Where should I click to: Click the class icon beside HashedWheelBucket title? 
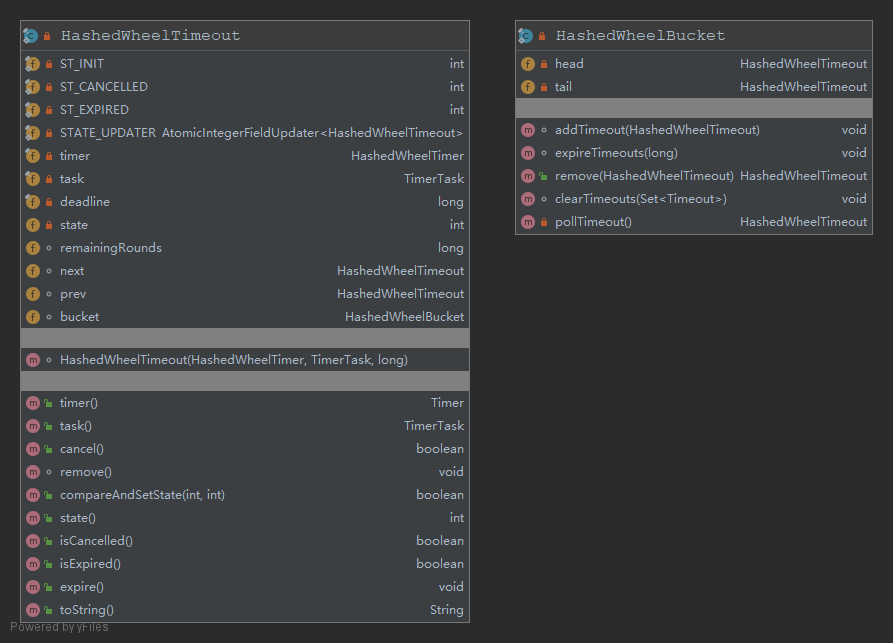(x=526, y=36)
